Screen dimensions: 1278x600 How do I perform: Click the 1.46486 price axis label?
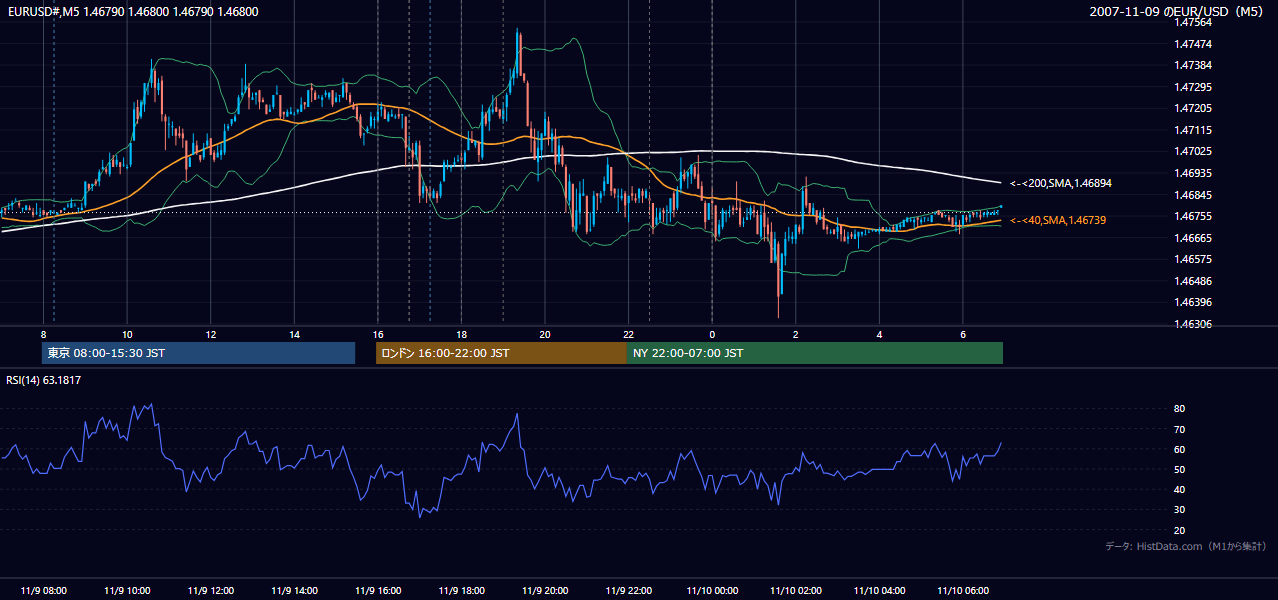(x=1193, y=281)
